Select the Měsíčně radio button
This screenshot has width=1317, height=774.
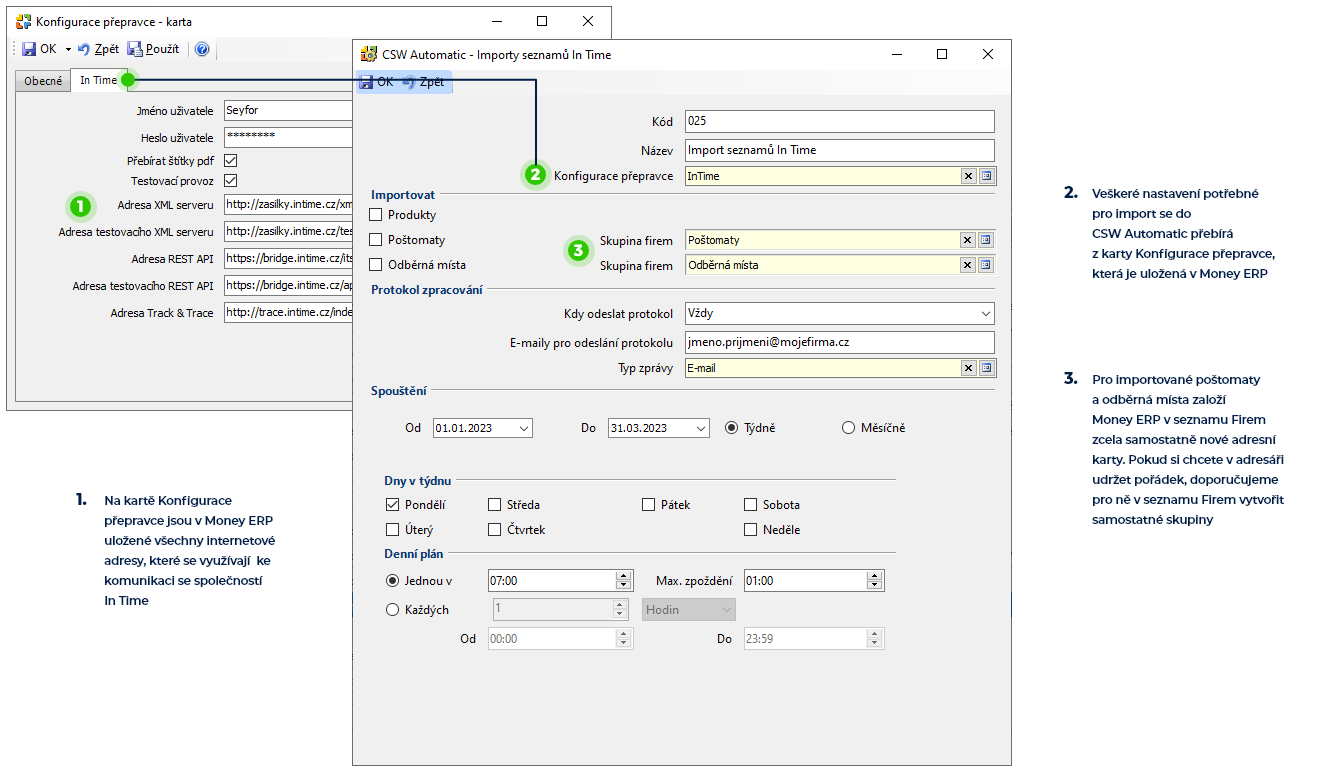click(849, 428)
